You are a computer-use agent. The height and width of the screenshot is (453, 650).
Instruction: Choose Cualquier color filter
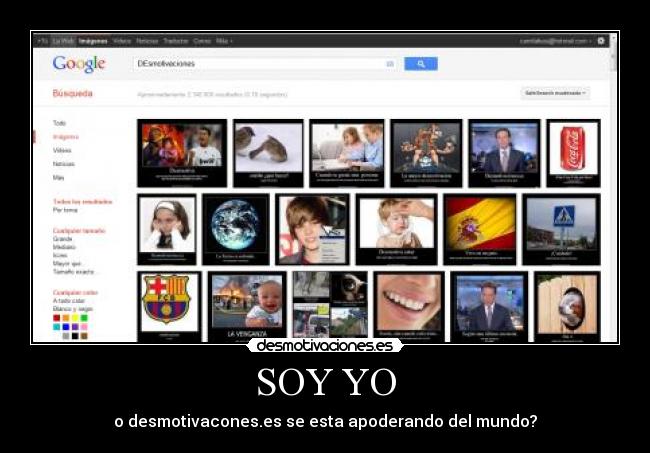[x=75, y=293]
